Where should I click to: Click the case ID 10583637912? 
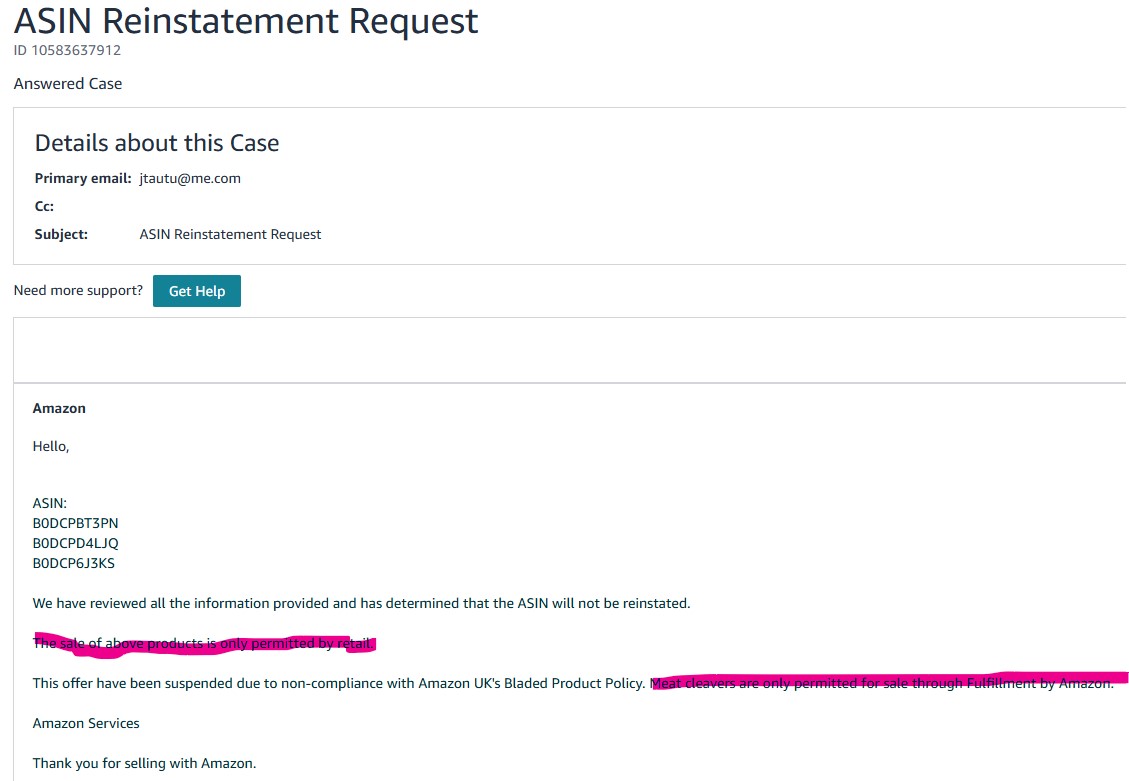click(67, 50)
